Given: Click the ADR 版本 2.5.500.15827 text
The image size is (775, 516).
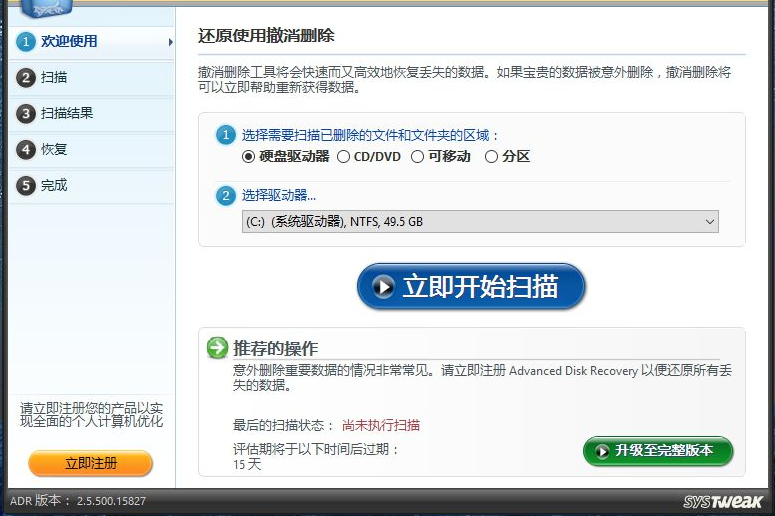Looking at the screenshot, I should pos(78,501).
